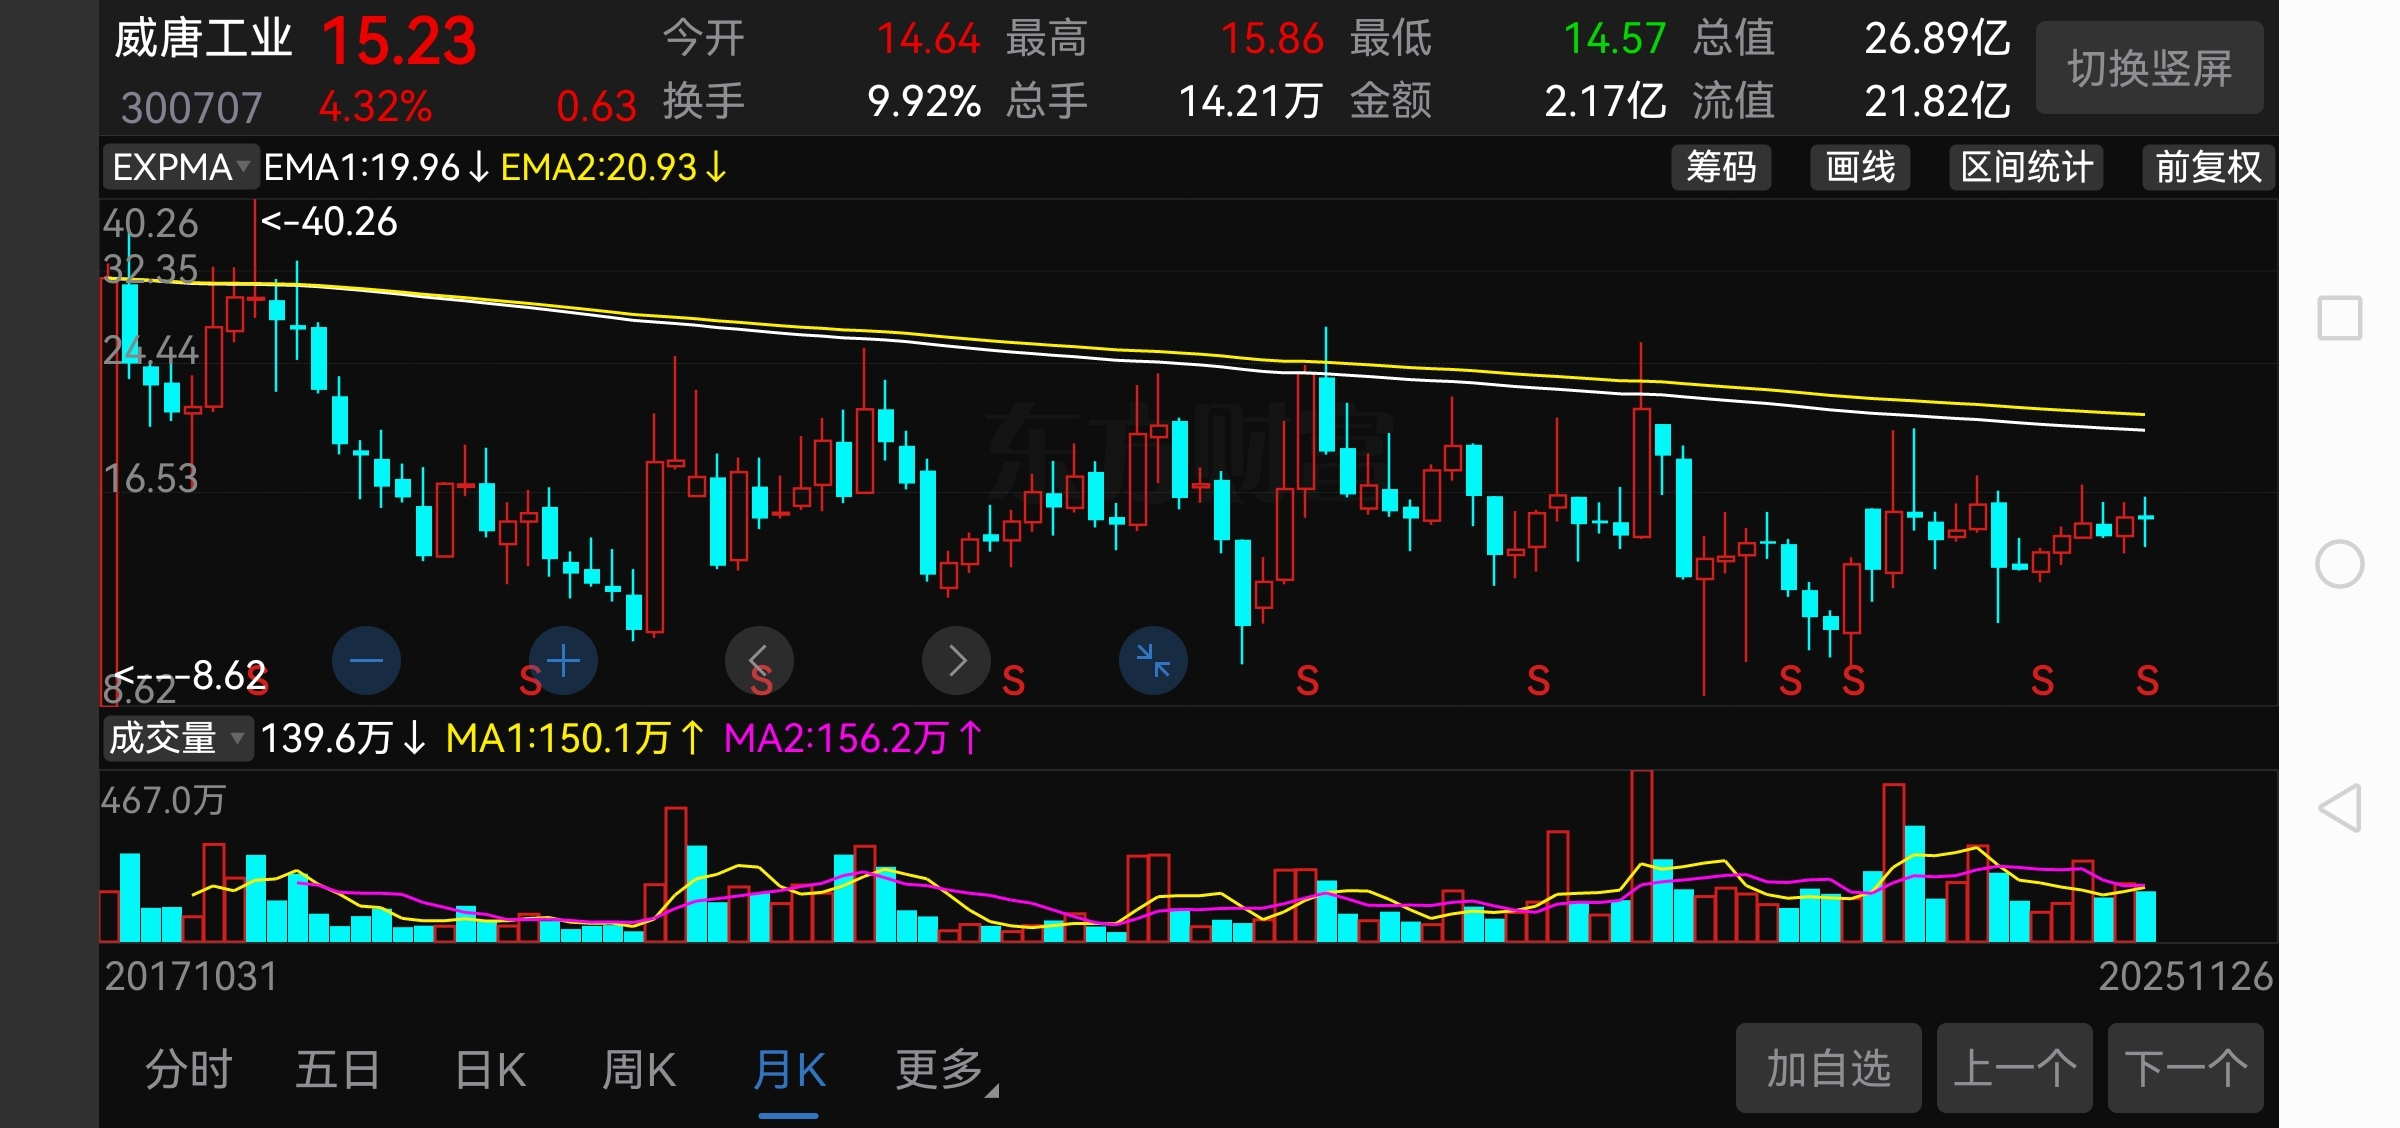
Task: Click the rightmost S marker on chart
Action: click(x=2147, y=681)
